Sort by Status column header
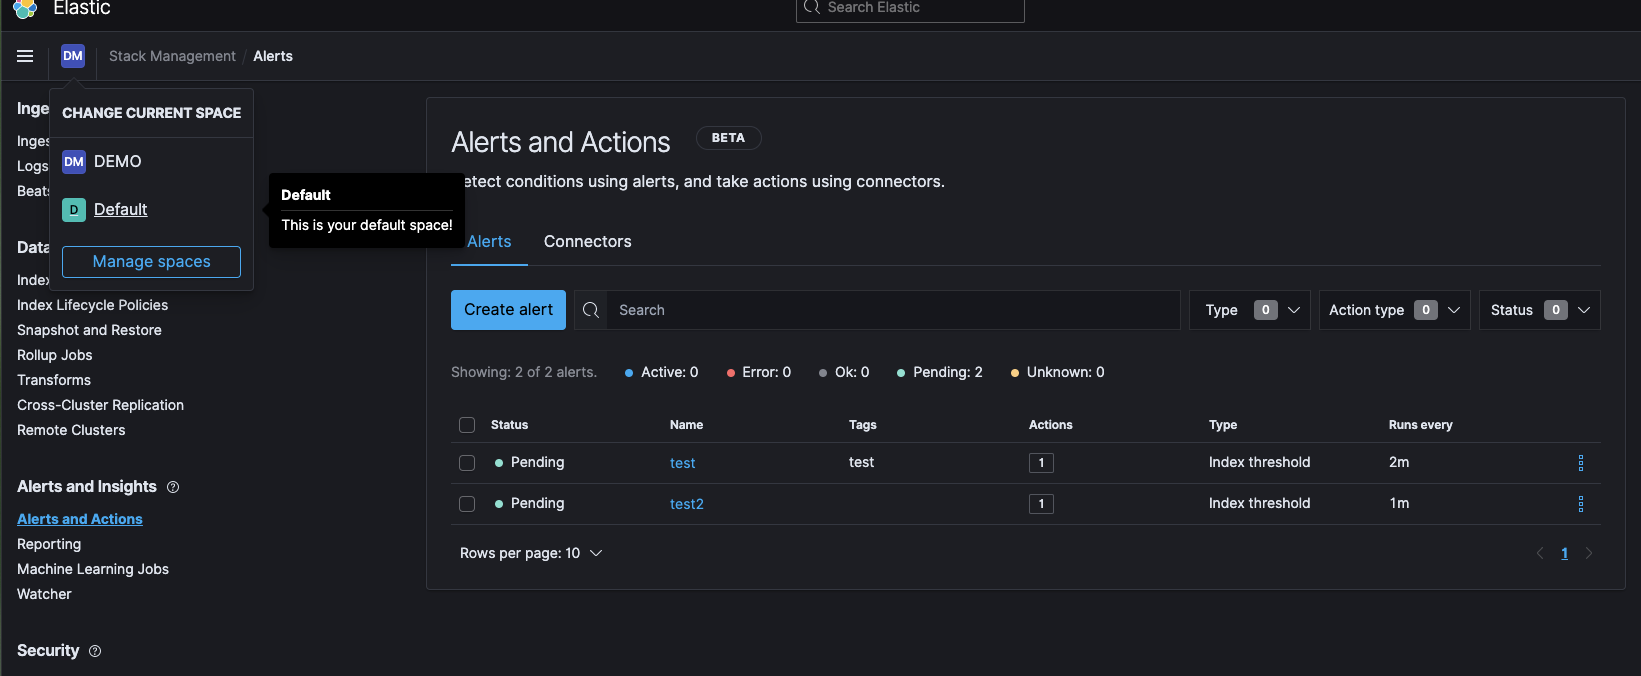1641x676 pixels. [509, 425]
